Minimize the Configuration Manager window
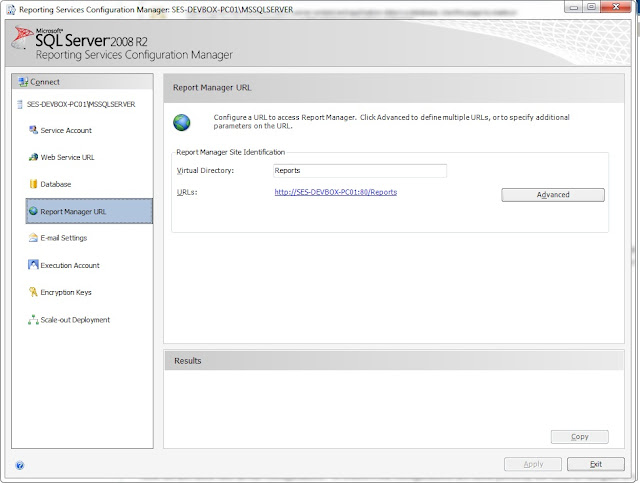This screenshot has width=640, height=483. 573,7
